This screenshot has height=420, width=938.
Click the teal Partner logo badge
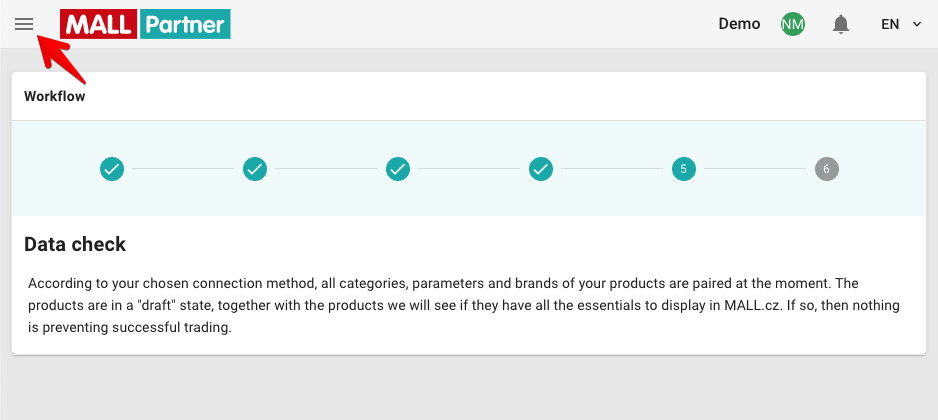click(x=185, y=24)
